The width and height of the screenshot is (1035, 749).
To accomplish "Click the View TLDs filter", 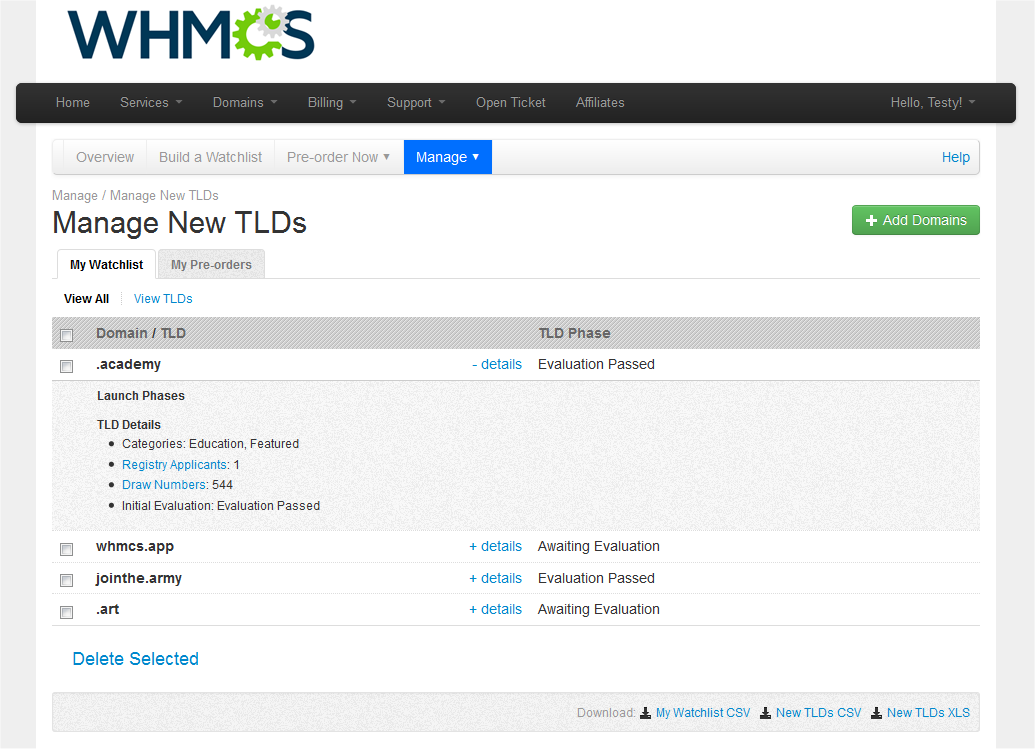I will (x=163, y=299).
